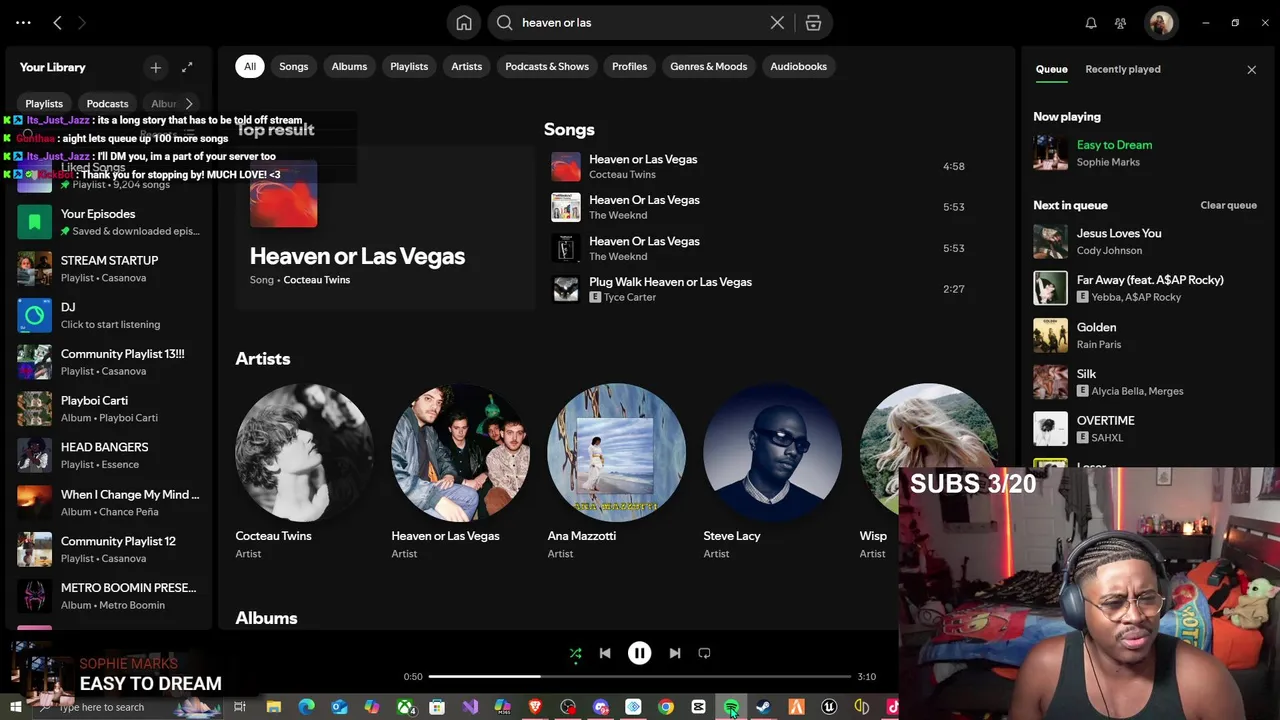Open the STREAM STARTUP playlist

coord(109,268)
